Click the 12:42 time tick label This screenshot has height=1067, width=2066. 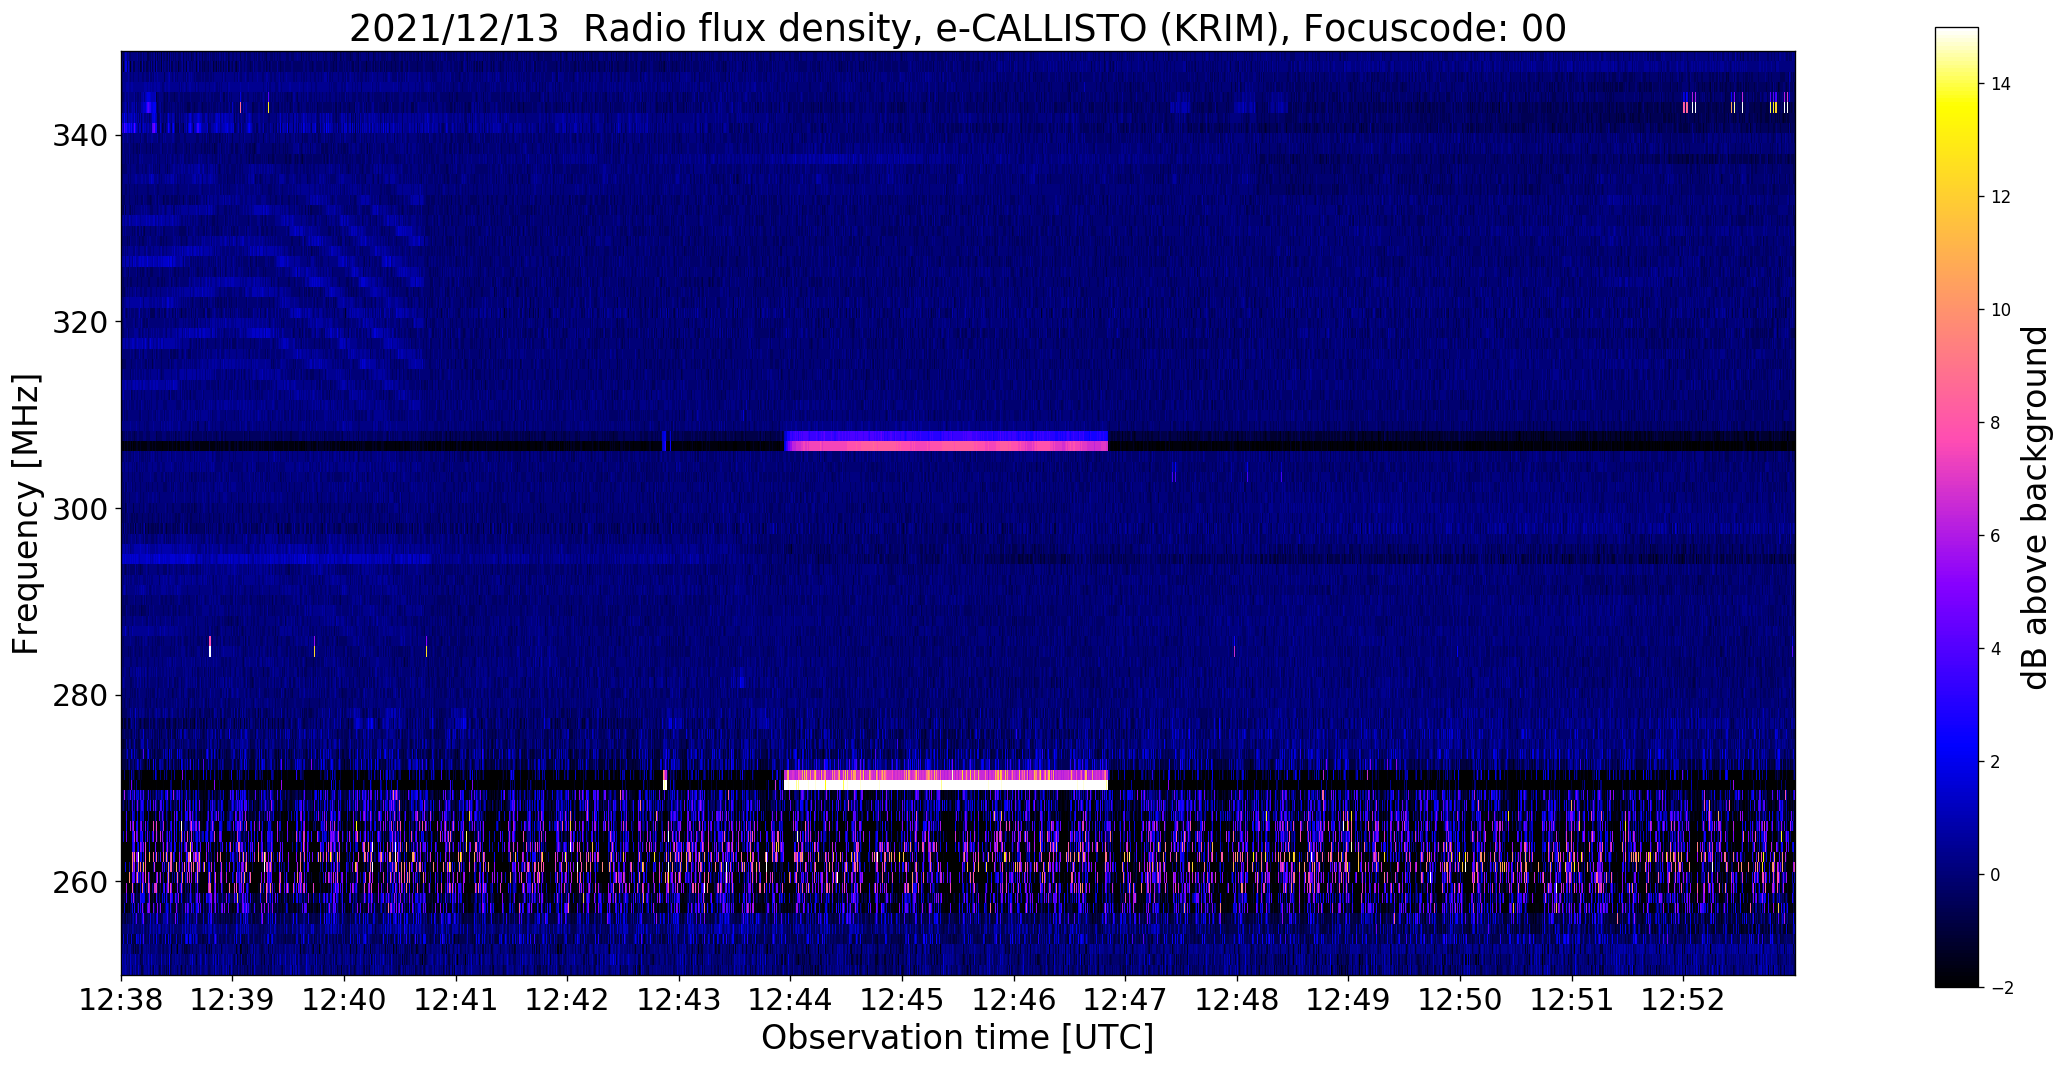(x=568, y=1000)
